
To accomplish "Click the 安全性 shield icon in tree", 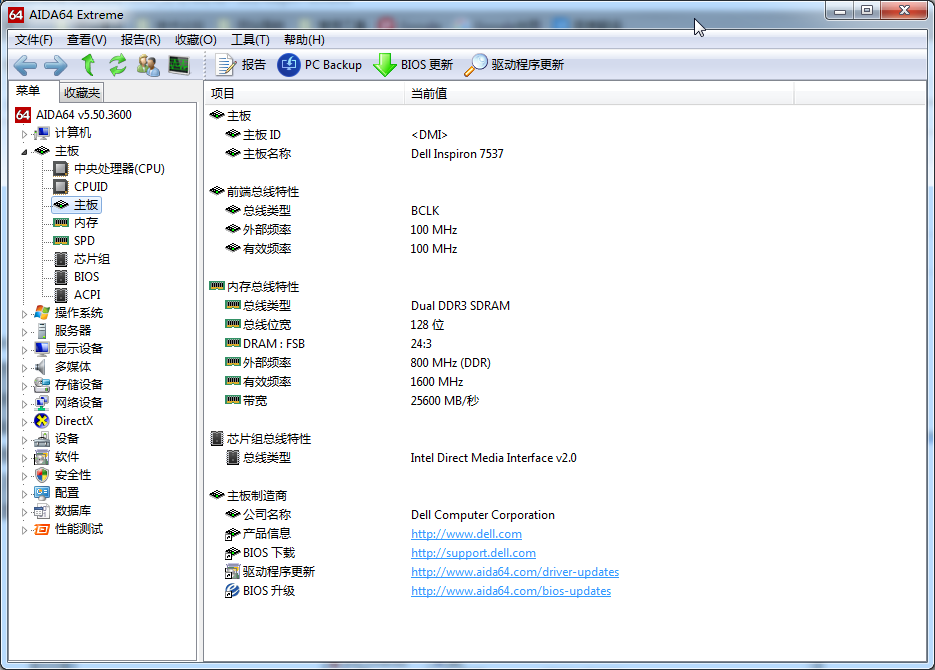I will 42,475.
